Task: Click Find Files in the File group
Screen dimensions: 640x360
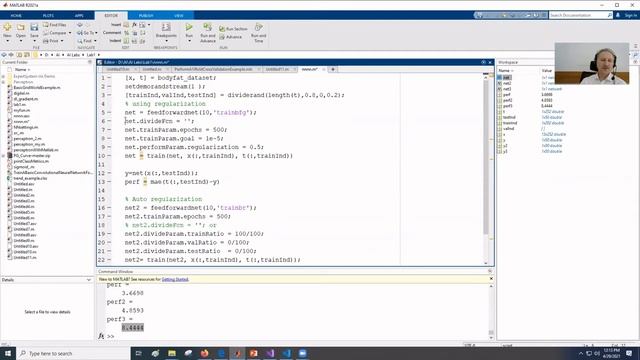Action: [55, 25]
